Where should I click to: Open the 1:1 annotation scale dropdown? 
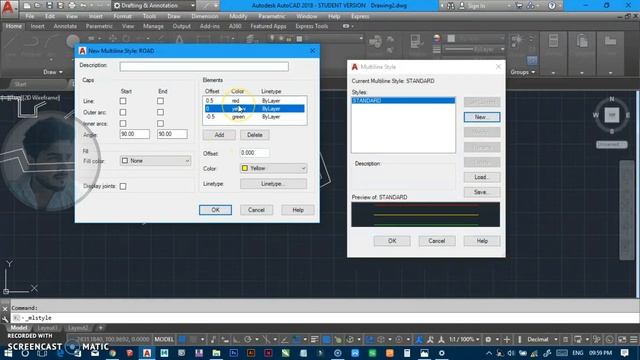click(464, 340)
